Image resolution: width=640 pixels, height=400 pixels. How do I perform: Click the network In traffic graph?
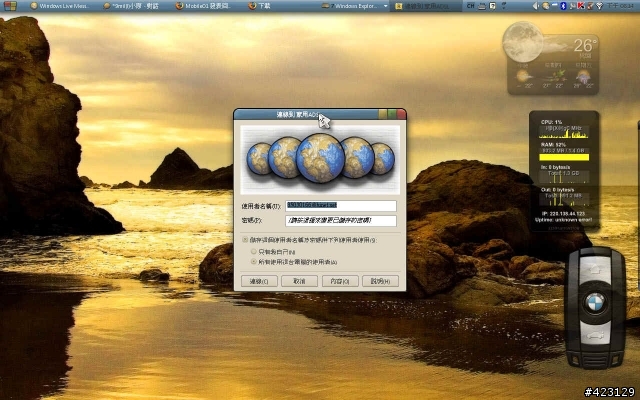click(x=564, y=176)
